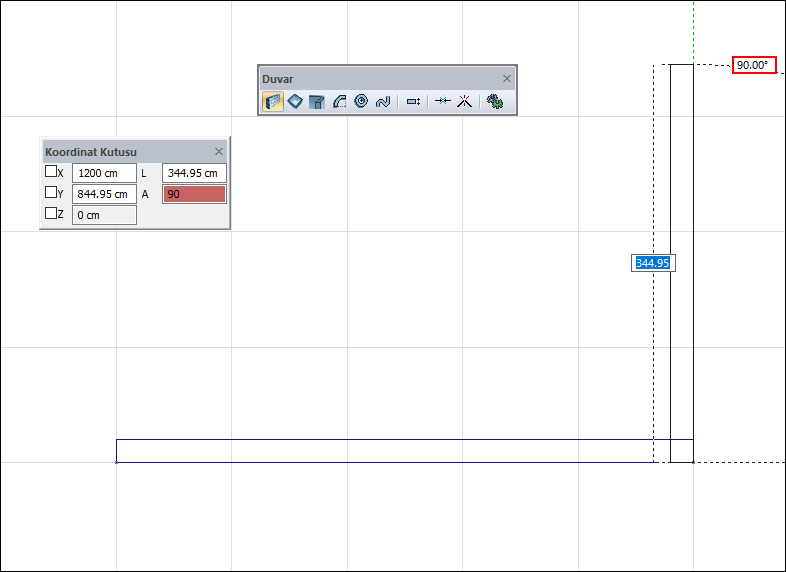
Task: Click the red highlighted A angle field
Action: click(194, 194)
